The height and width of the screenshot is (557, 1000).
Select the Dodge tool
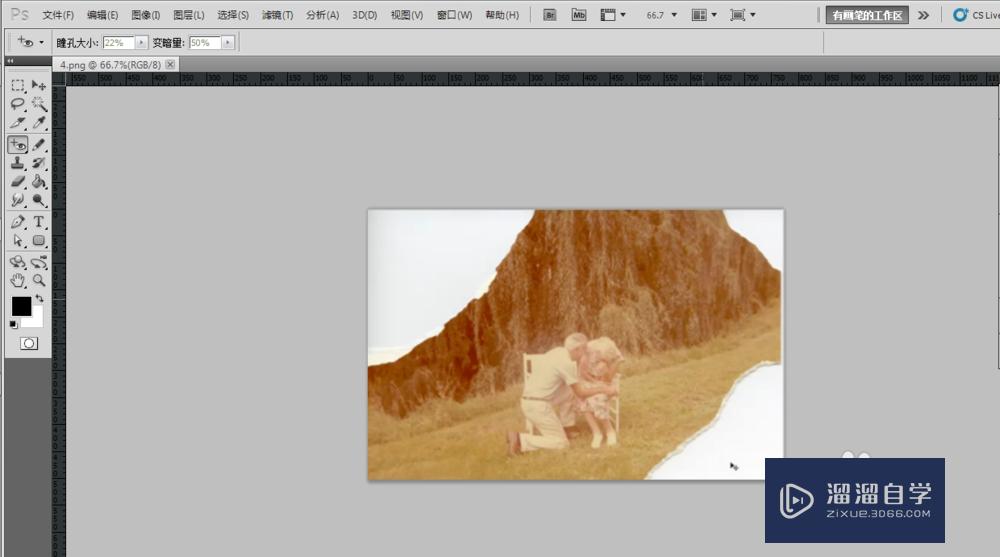point(39,200)
